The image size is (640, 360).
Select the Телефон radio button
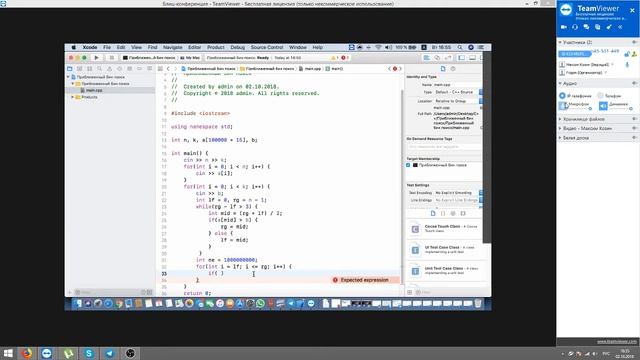pos(600,96)
